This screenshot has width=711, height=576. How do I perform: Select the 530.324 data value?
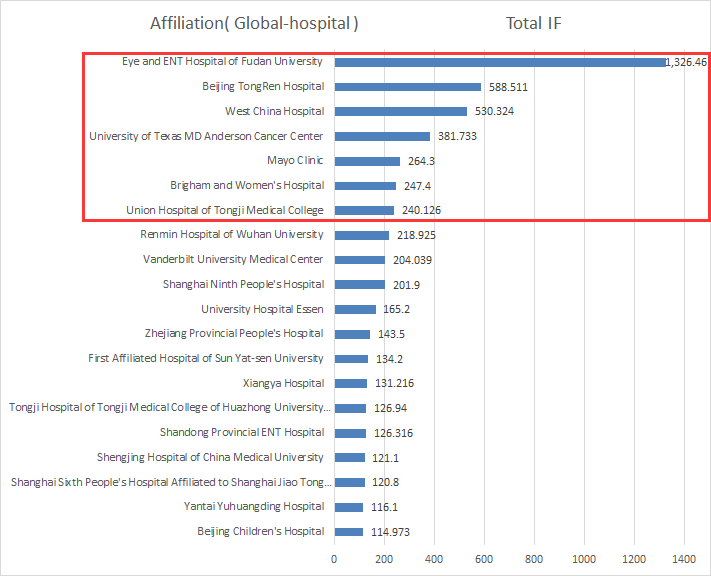tap(494, 112)
